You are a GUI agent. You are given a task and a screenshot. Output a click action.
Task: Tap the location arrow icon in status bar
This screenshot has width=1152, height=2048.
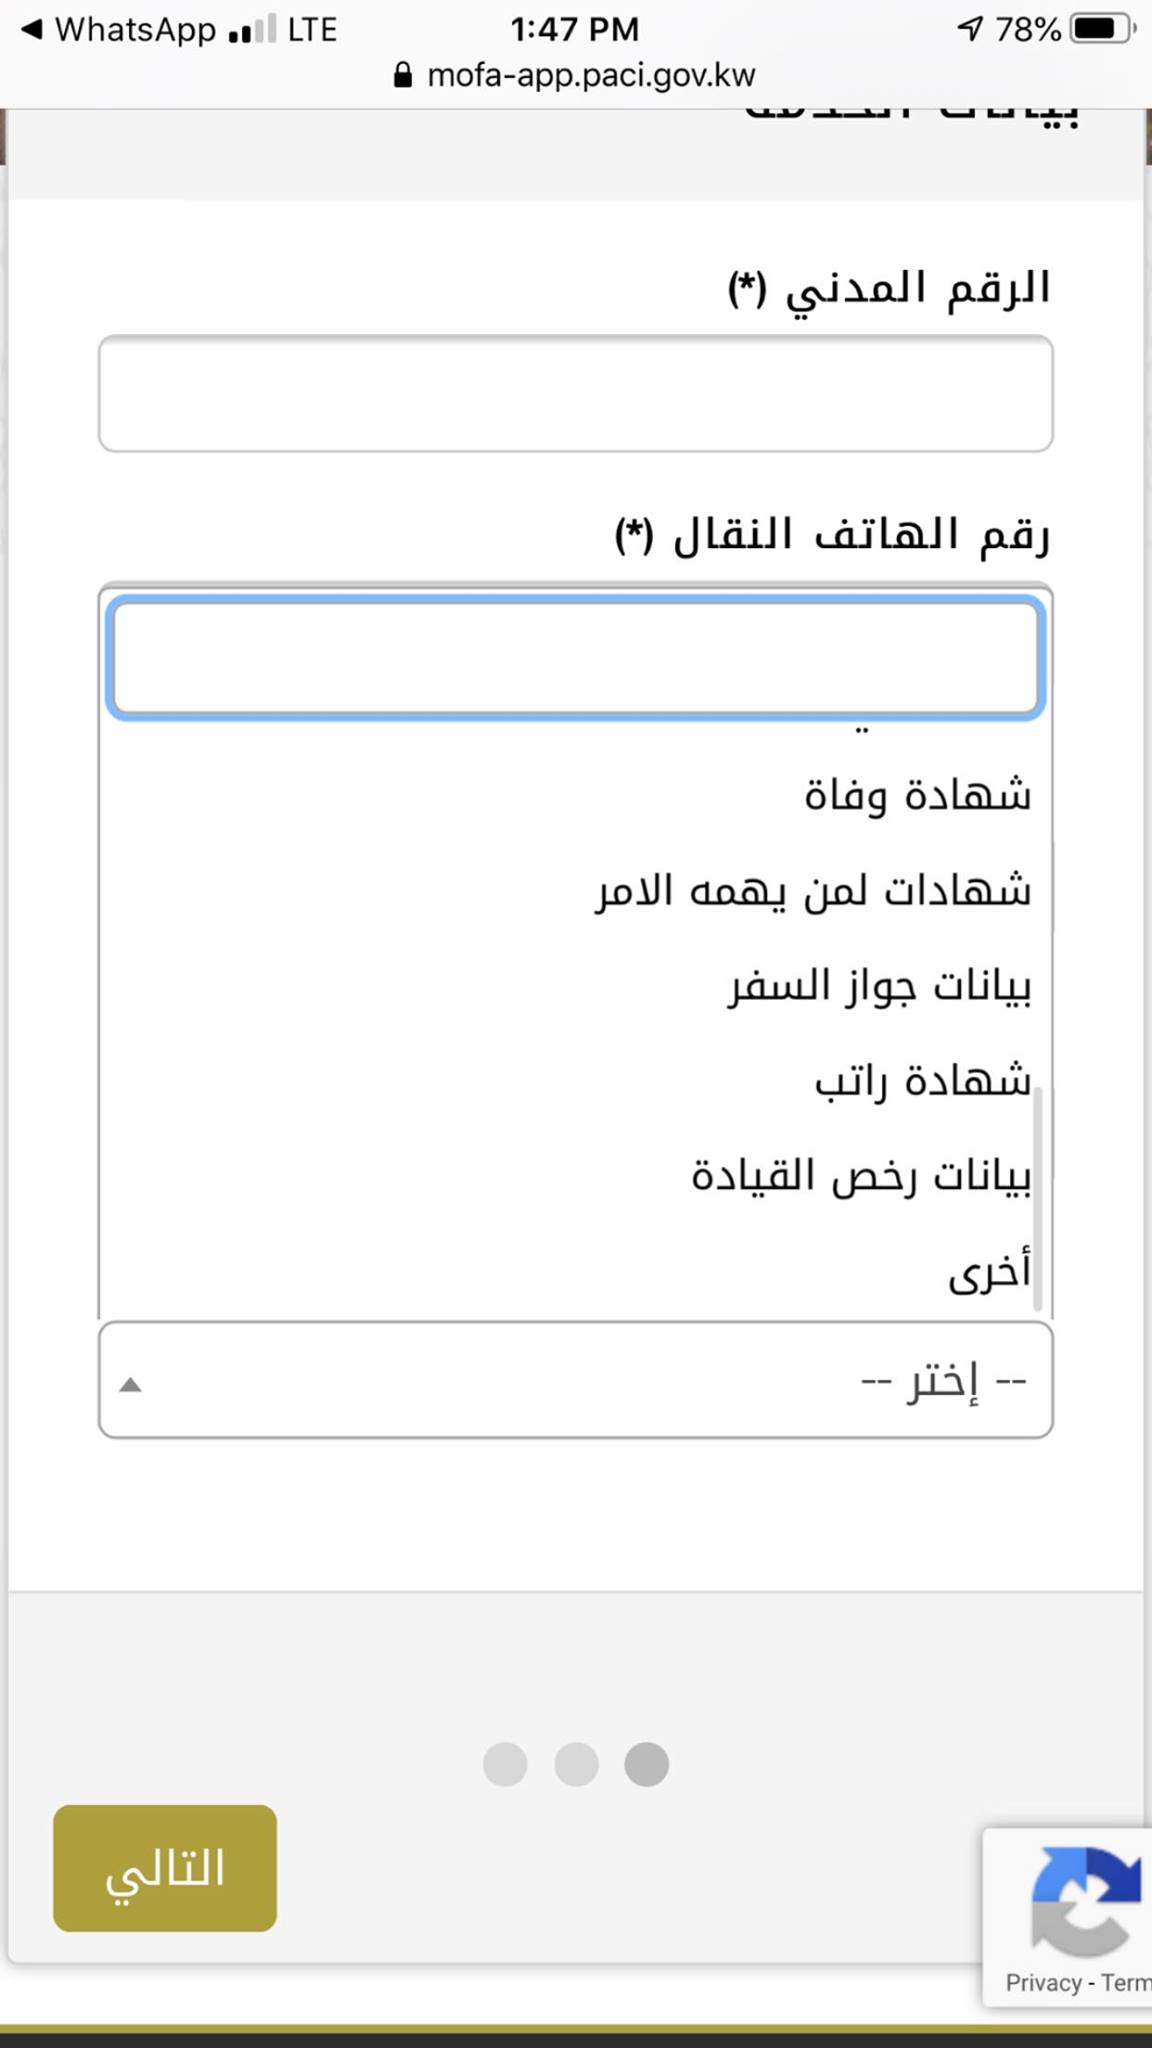tap(970, 29)
